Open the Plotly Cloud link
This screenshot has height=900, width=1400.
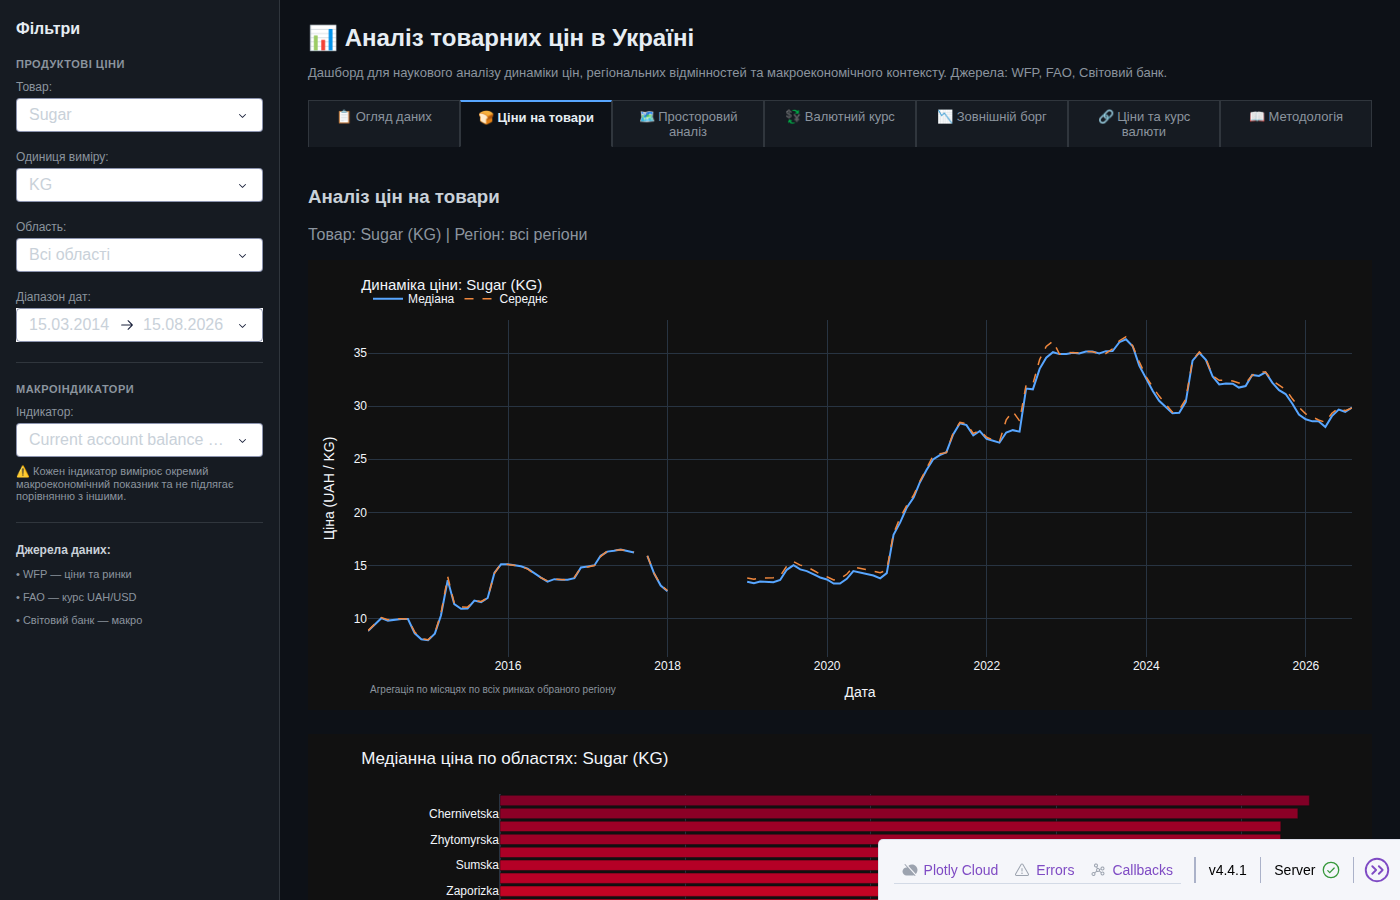tap(950, 870)
